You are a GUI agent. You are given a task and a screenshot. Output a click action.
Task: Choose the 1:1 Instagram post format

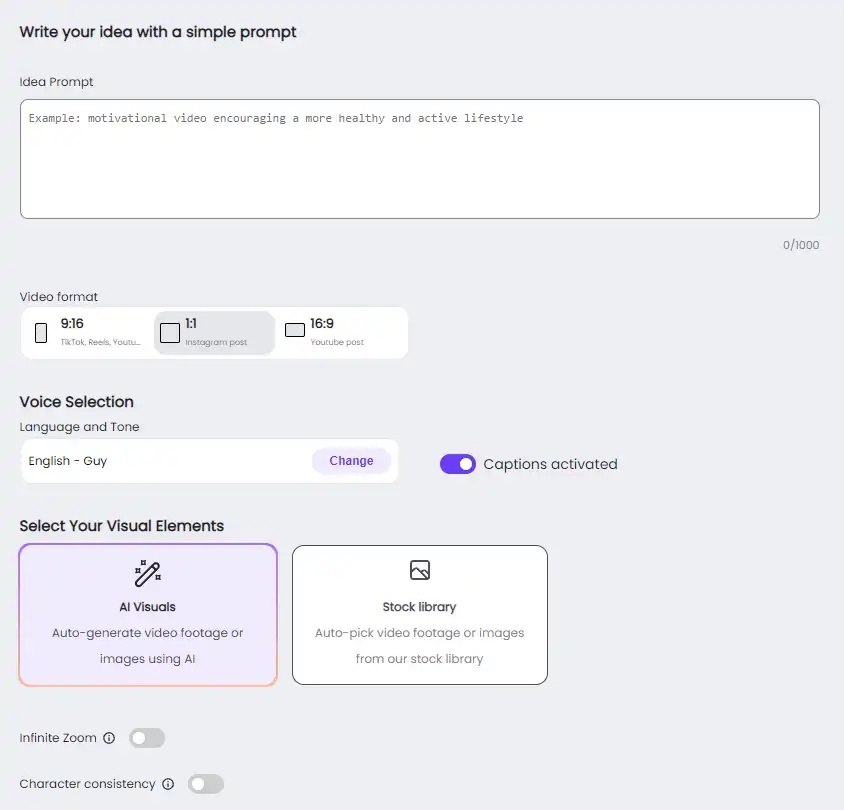click(214, 333)
